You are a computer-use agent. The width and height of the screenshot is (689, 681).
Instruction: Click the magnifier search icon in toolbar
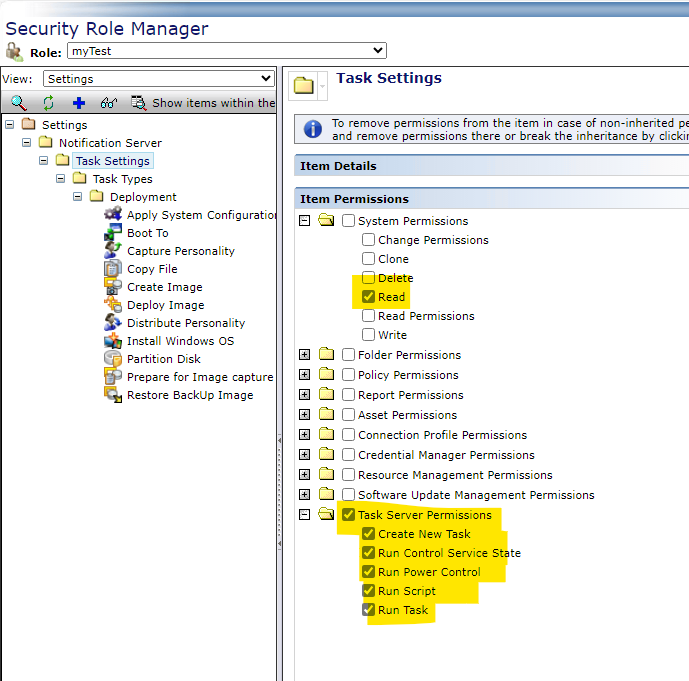pyautogui.click(x=18, y=102)
